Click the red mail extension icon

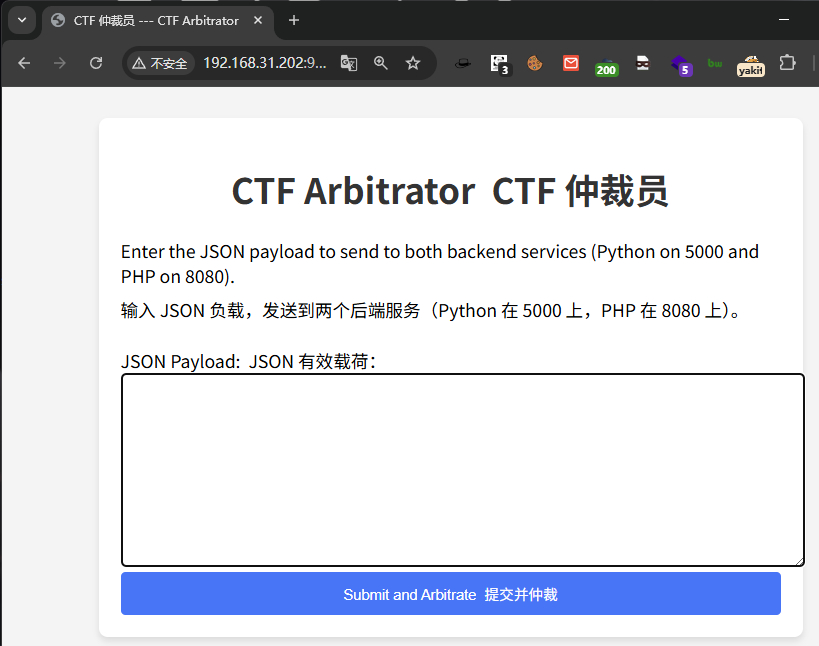point(571,63)
